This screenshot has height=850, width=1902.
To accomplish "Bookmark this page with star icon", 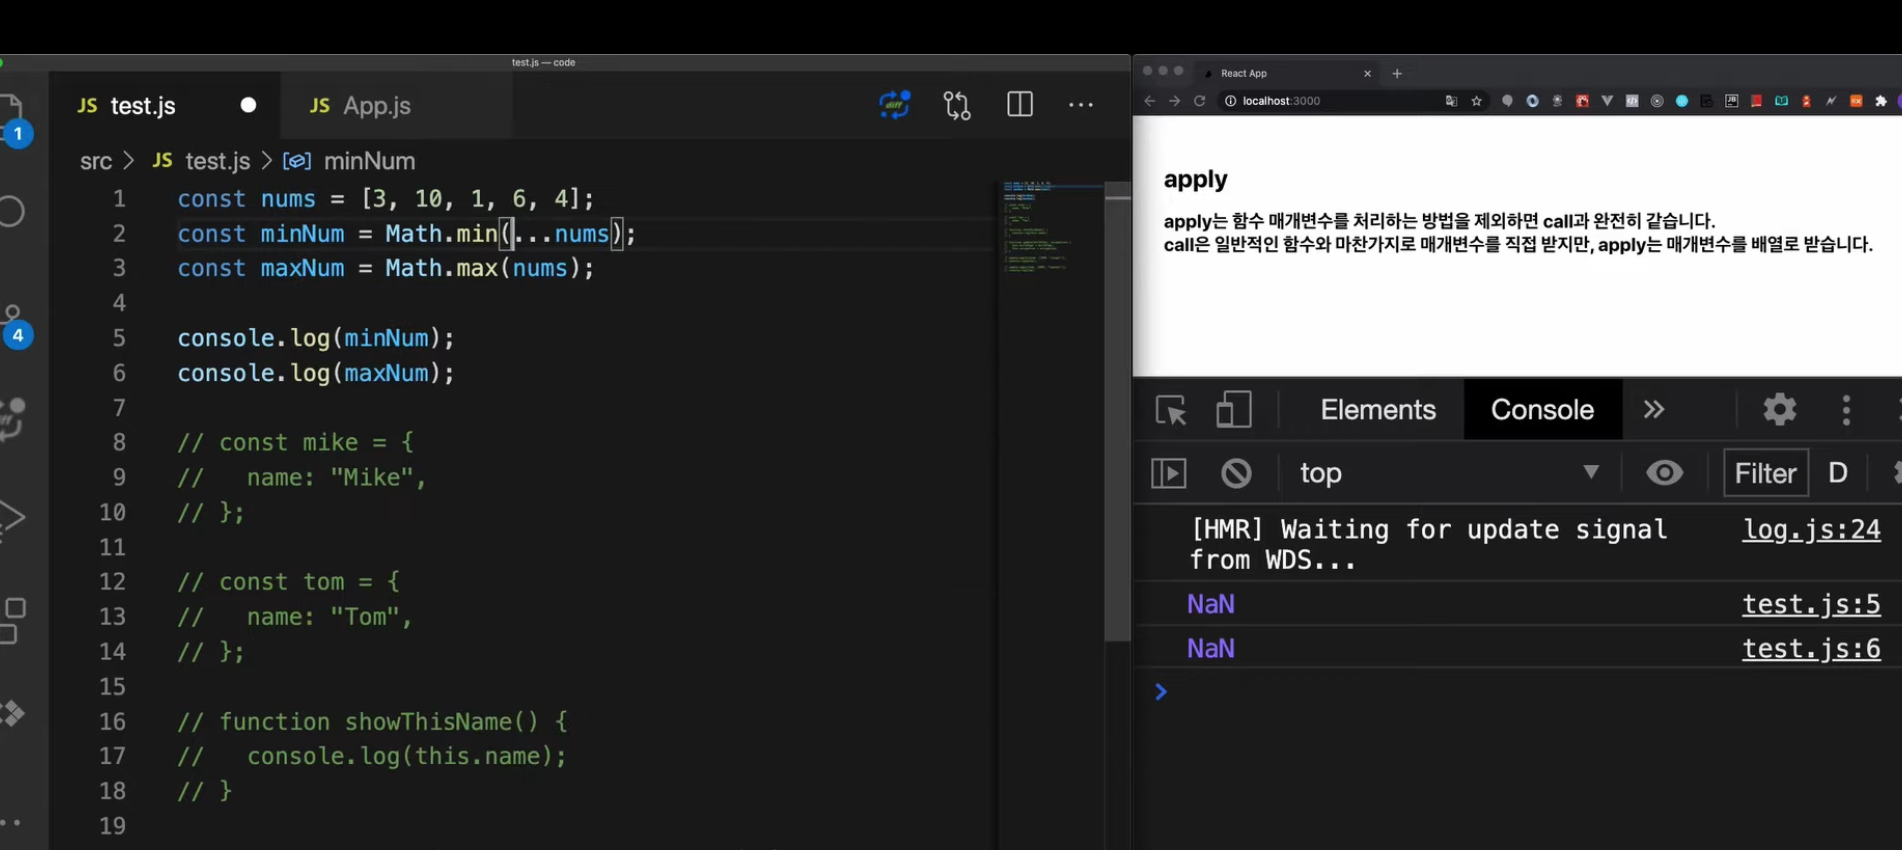I will (1476, 101).
